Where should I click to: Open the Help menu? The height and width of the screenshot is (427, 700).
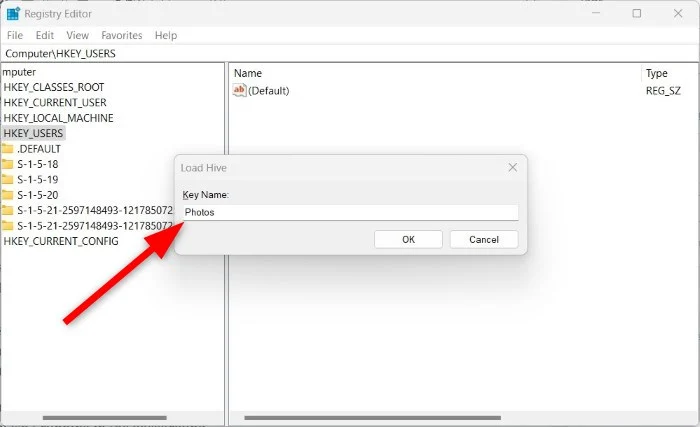(x=166, y=35)
